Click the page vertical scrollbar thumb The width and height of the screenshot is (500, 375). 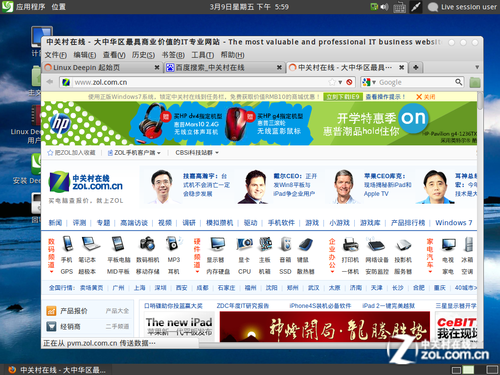[x=480, y=101]
